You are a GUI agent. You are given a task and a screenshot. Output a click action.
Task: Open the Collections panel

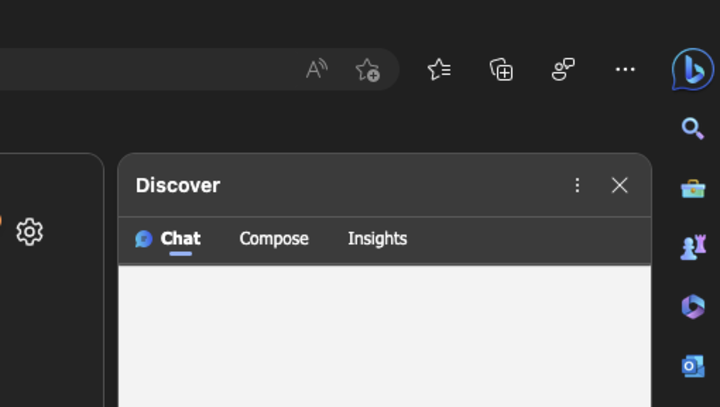501,69
